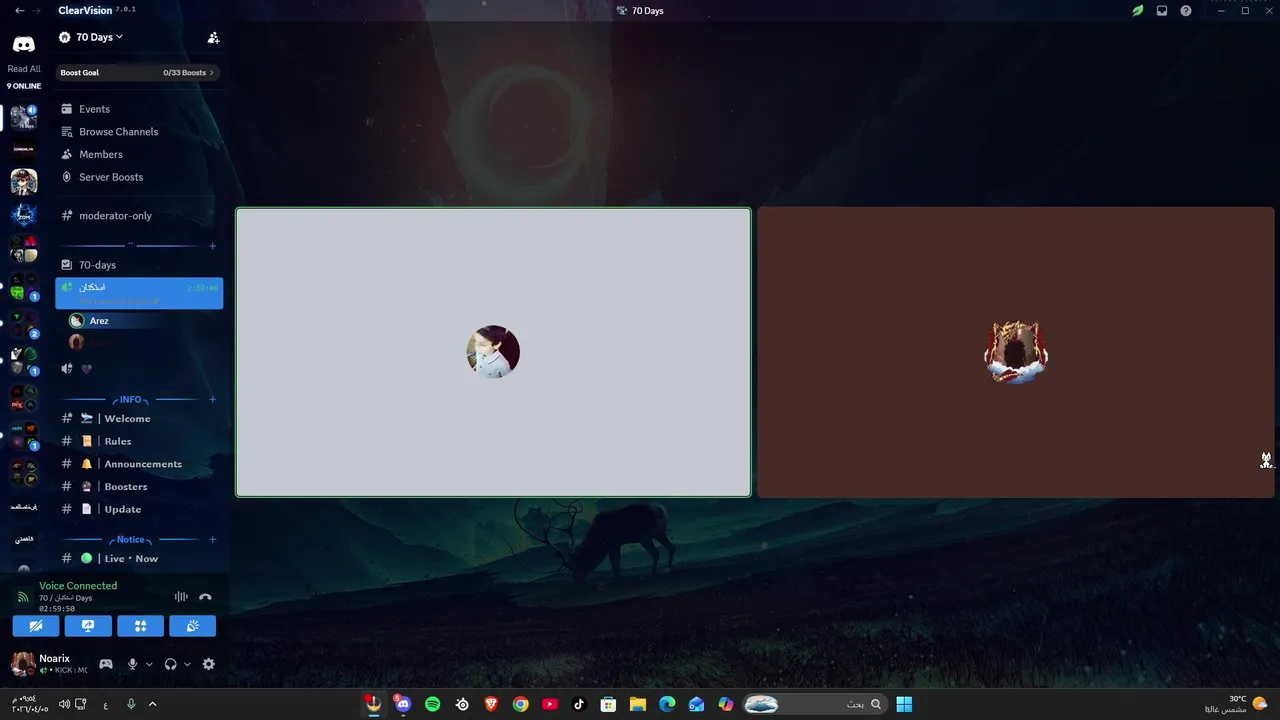The image size is (1280, 720).
Task: Mute microphone in user panel
Action: (x=132, y=664)
